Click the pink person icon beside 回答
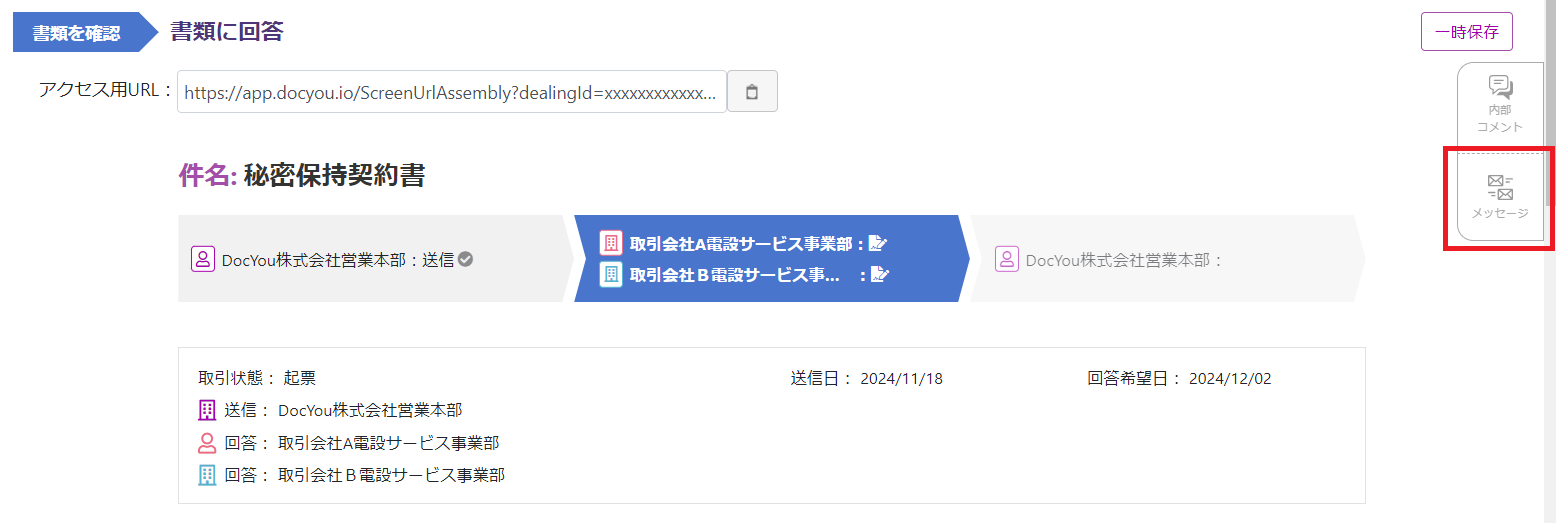1556x523 pixels. (207, 442)
